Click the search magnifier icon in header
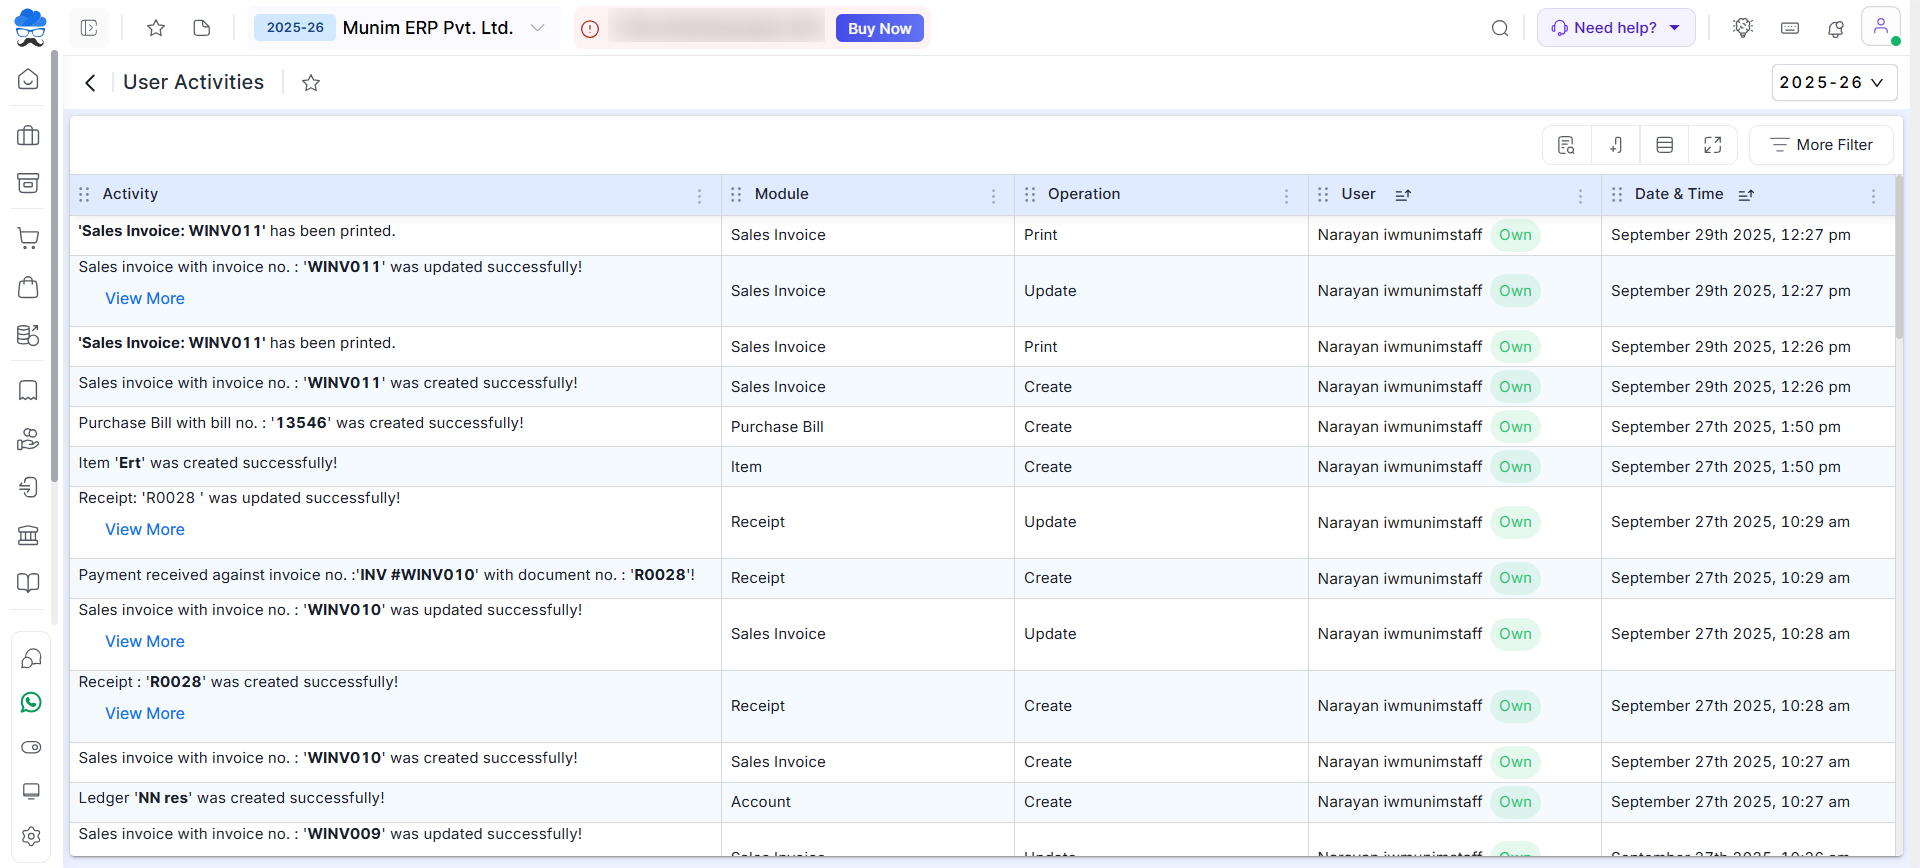1920x868 pixels. tap(1499, 29)
